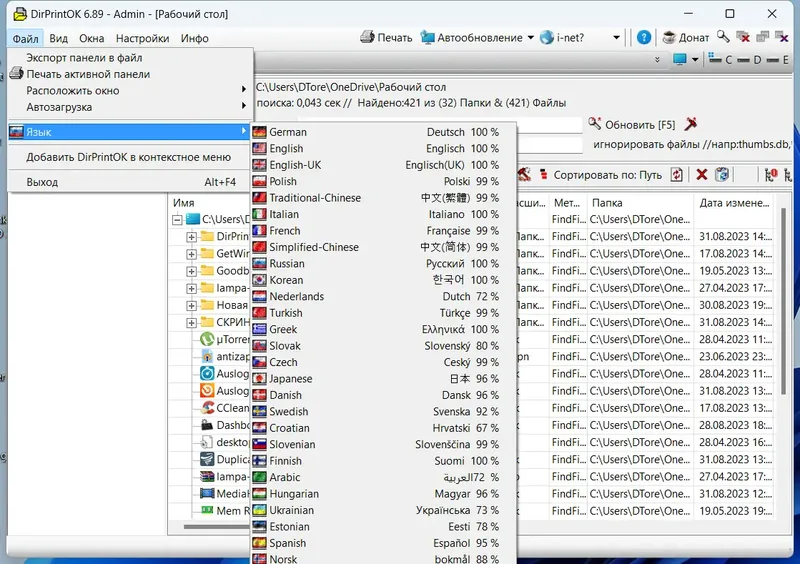Select drive E in the drive bar
Viewport: 800px width, 564px height.
(x=778, y=60)
